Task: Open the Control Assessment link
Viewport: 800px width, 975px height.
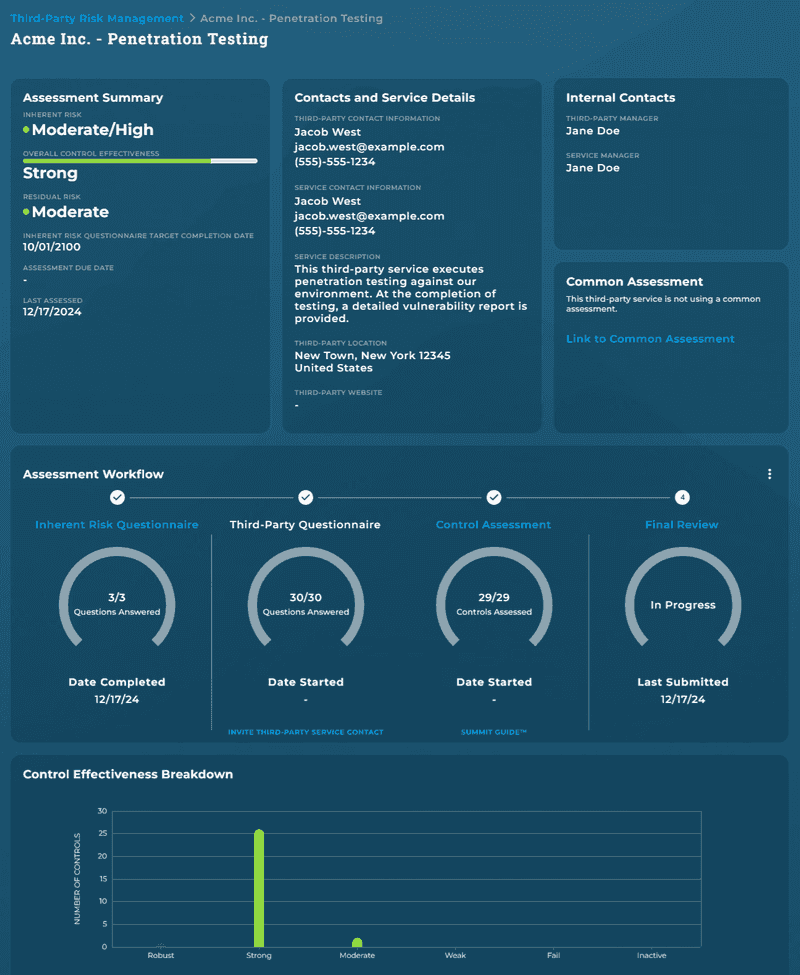Action: point(494,525)
